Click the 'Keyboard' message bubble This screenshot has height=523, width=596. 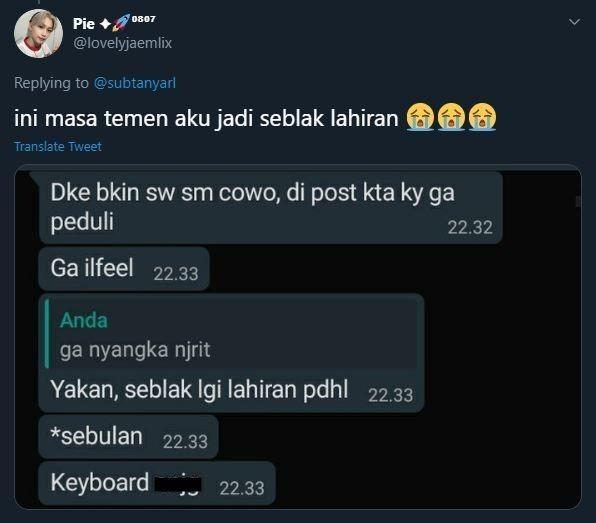[157, 483]
